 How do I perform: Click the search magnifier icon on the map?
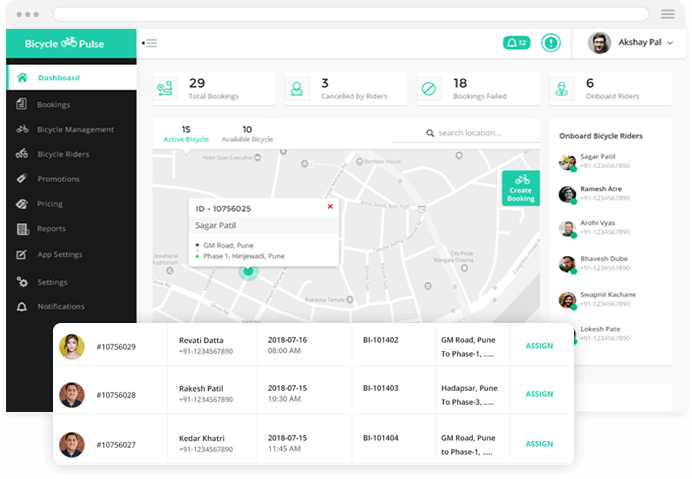(430, 133)
